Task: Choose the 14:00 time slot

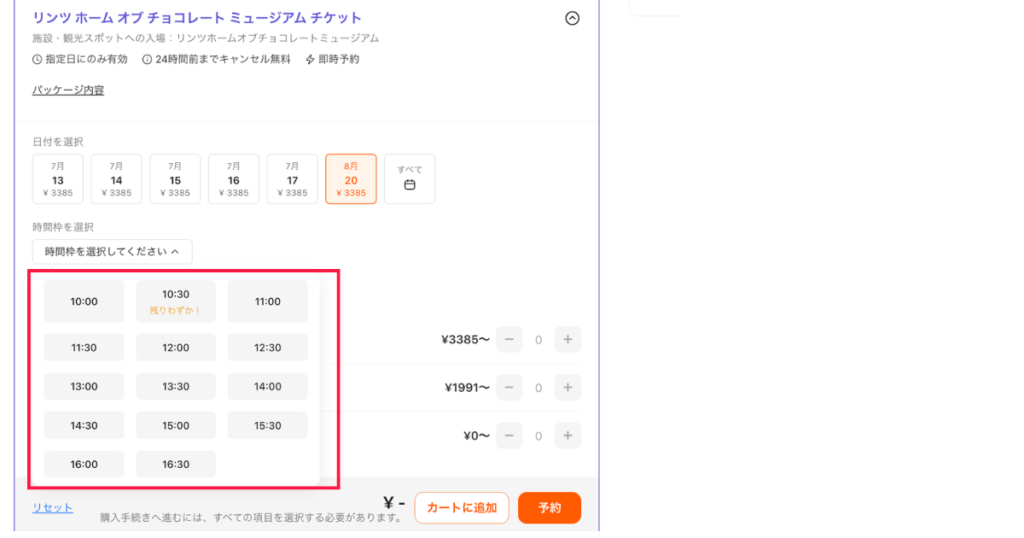Action: [268, 387]
